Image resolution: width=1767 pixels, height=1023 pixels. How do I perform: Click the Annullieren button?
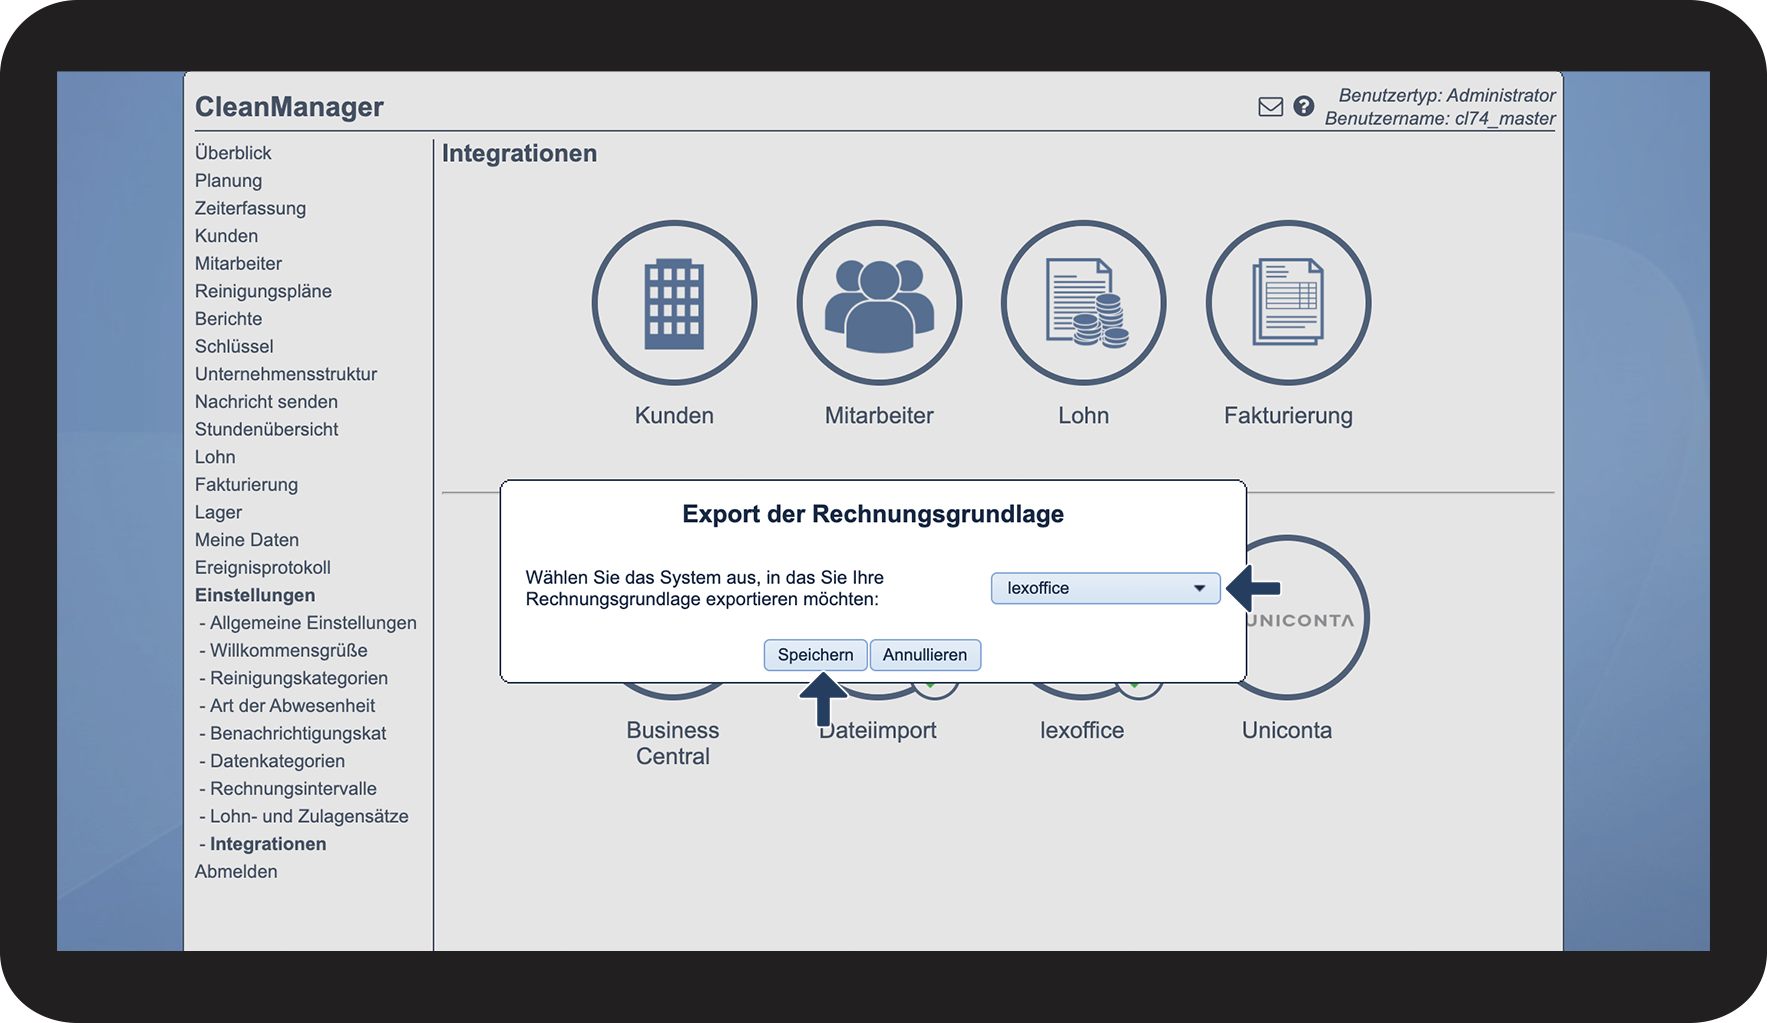[925, 655]
